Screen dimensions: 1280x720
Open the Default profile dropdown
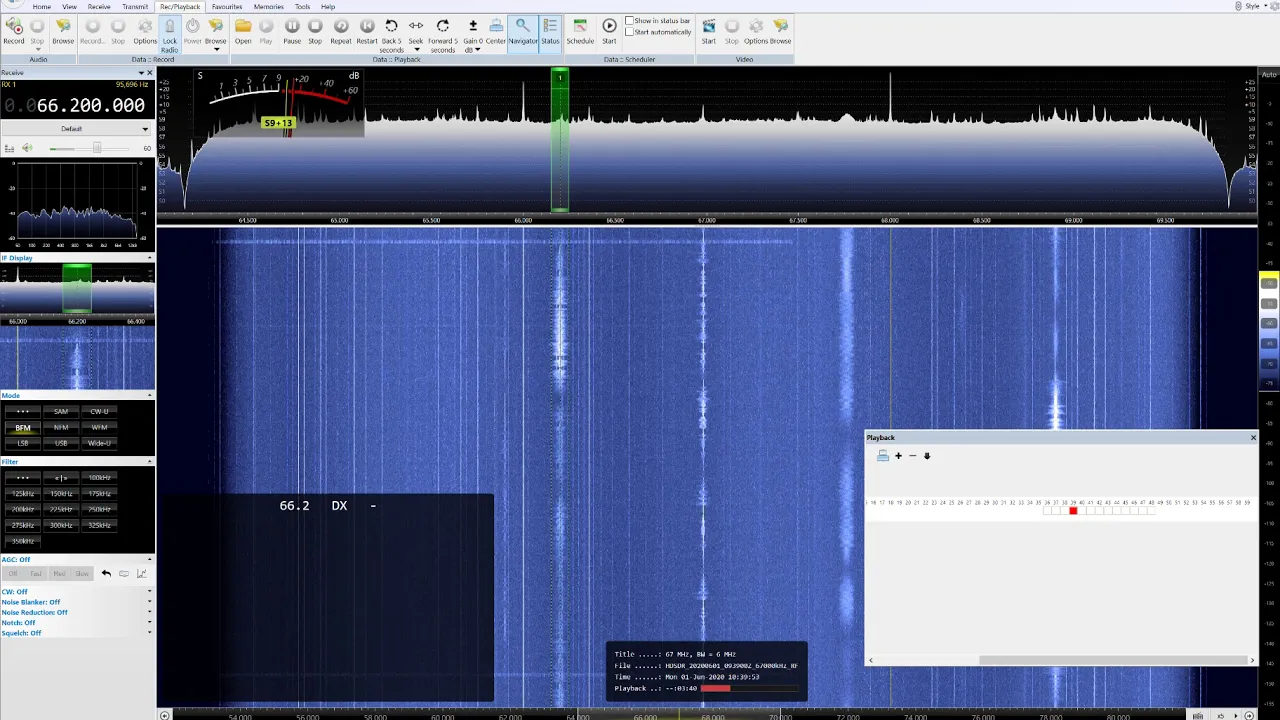click(x=77, y=129)
